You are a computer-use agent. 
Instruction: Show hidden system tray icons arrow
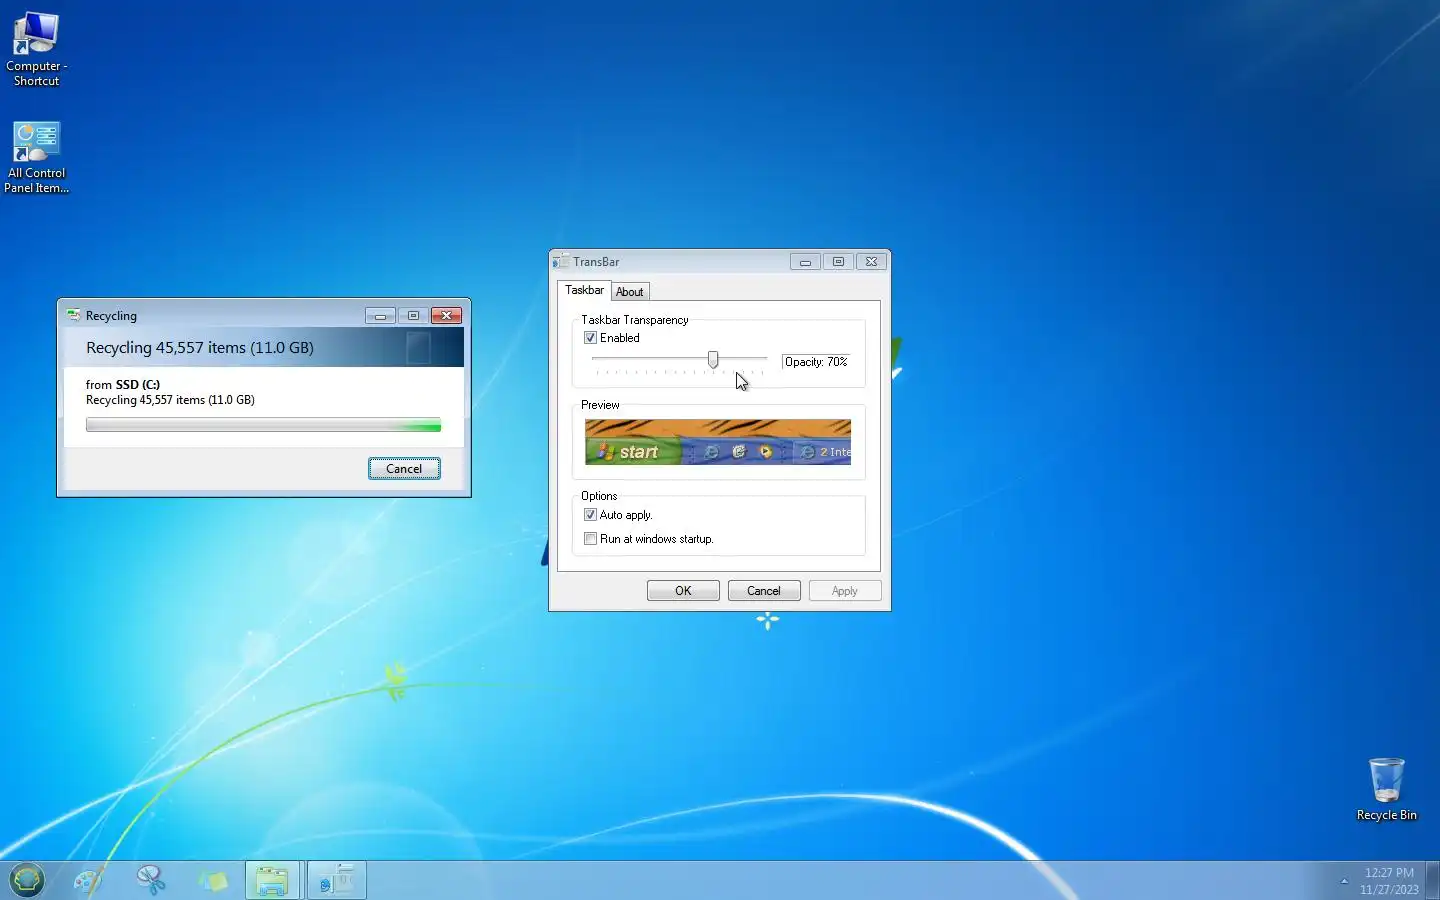click(1344, 881)
